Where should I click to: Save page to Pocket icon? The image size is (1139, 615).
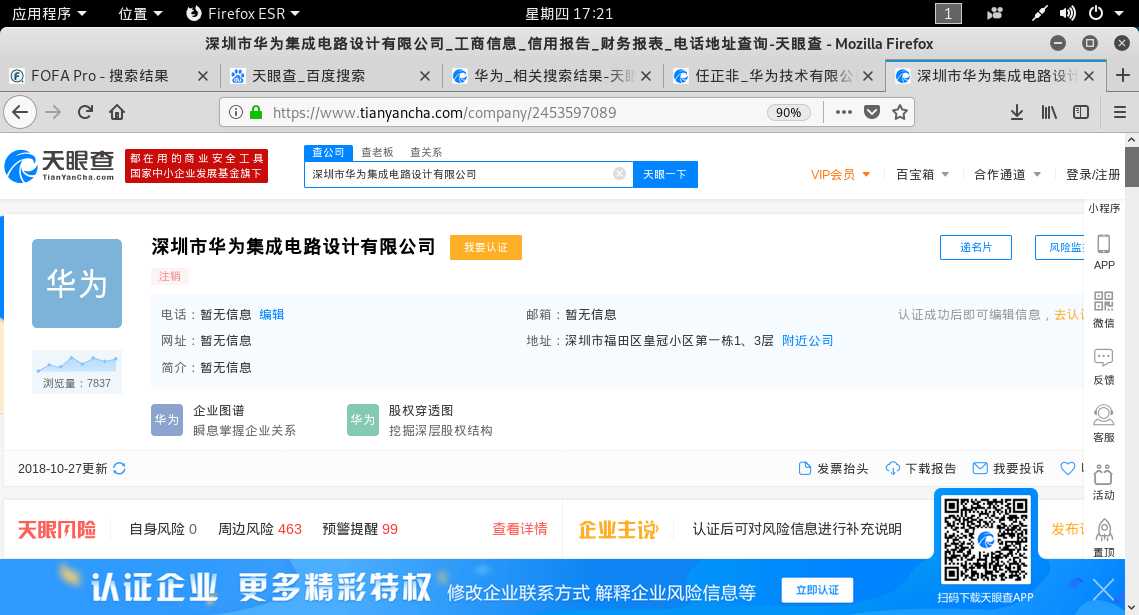click(x=872, y=112)
